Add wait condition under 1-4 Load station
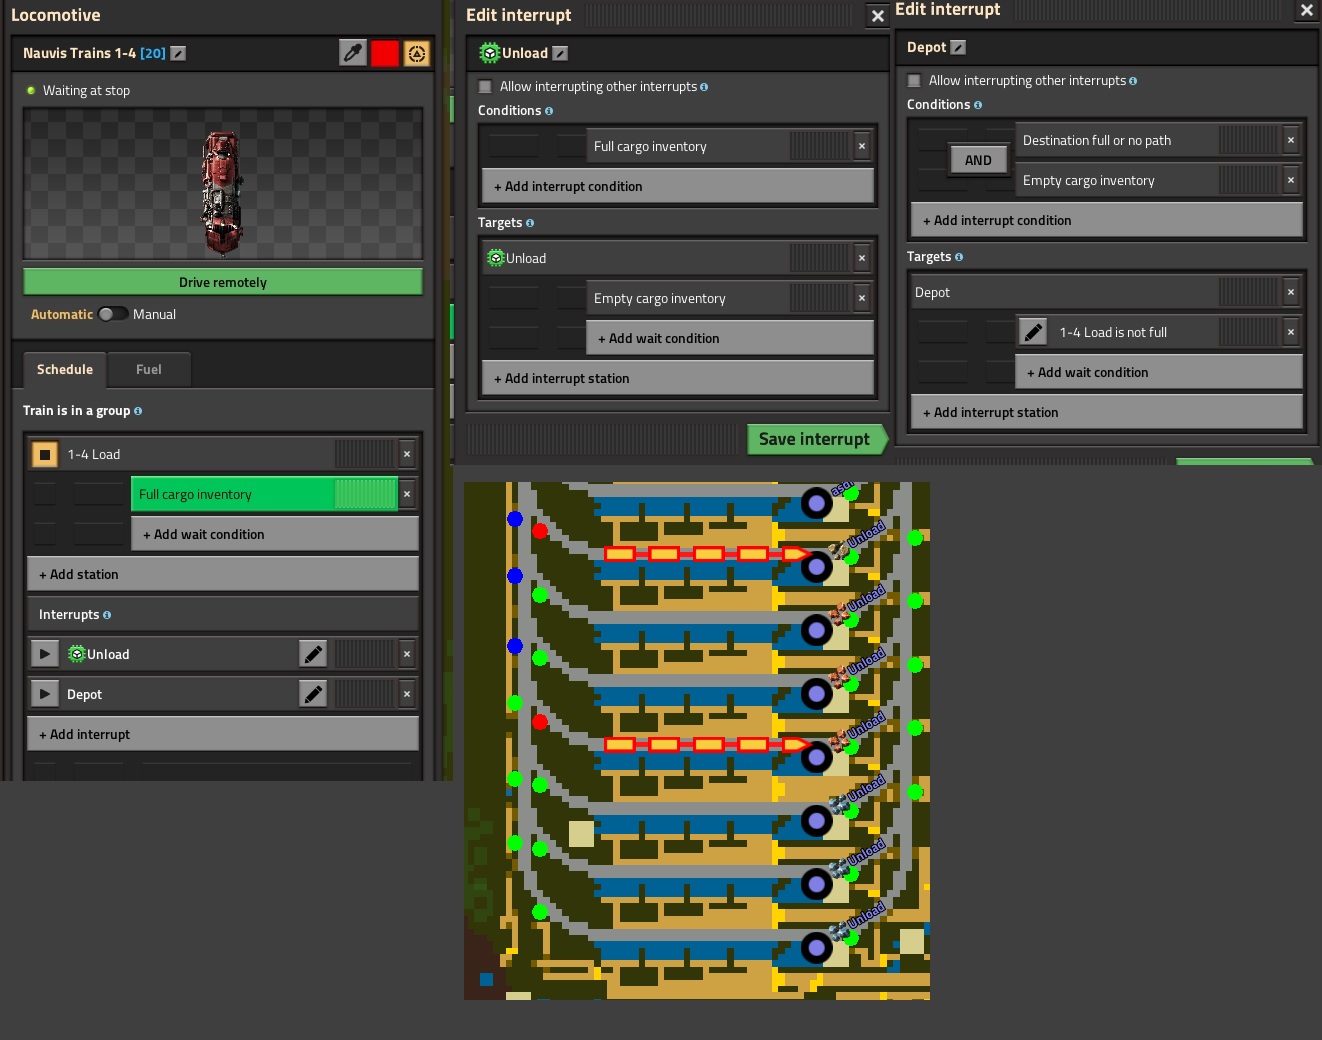Image resolution: width=1322 pixels, height=1040 pixels. tap(275, 534)
